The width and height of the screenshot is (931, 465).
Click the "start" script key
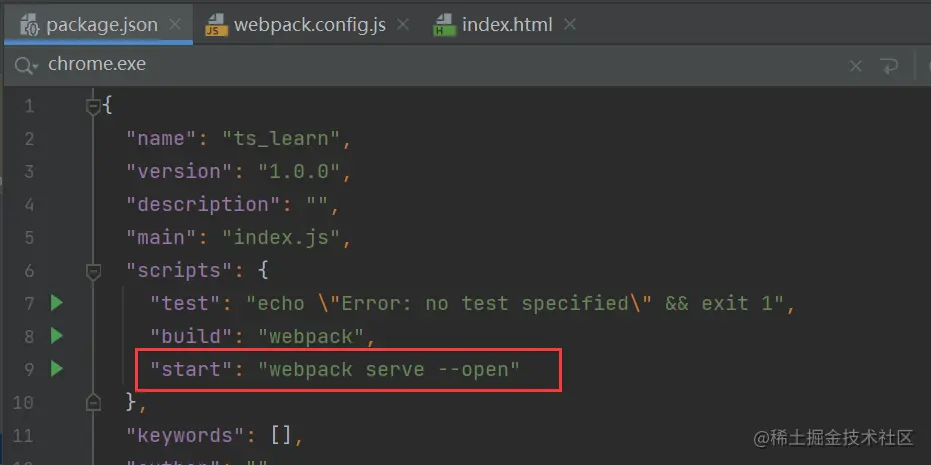pos(191,369)
